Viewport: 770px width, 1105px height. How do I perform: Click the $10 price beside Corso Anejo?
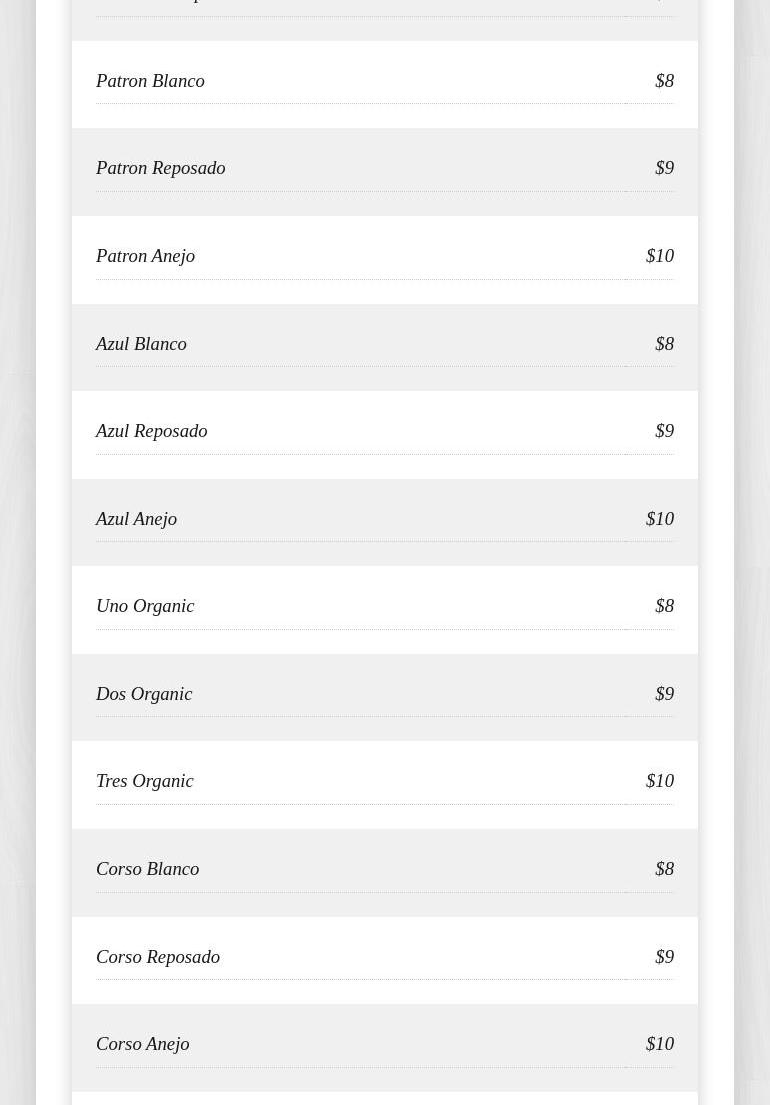pos(660,1044)
